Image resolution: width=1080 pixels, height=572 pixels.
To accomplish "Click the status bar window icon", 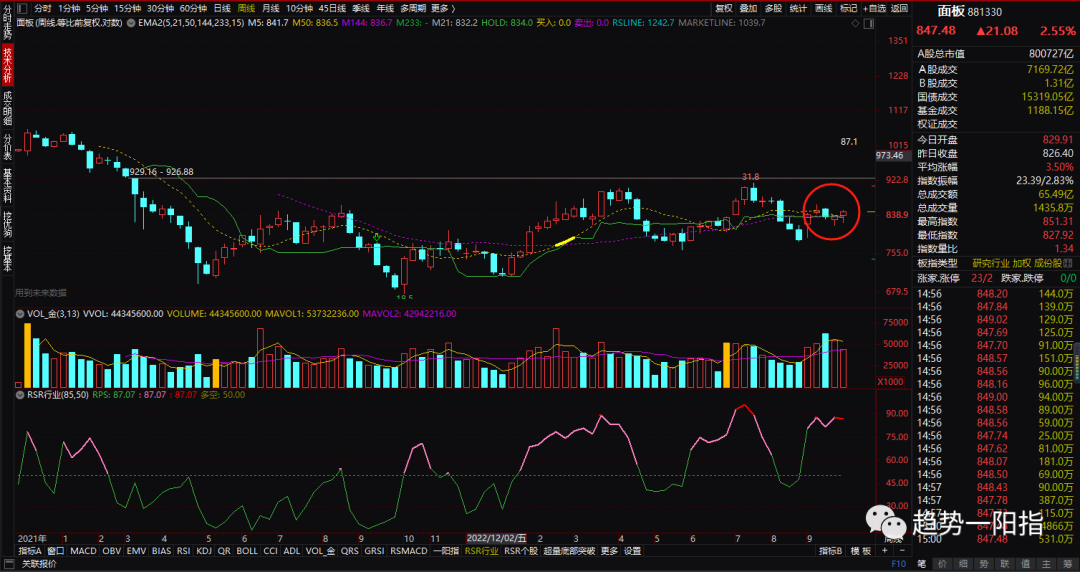I will (9, 564).
